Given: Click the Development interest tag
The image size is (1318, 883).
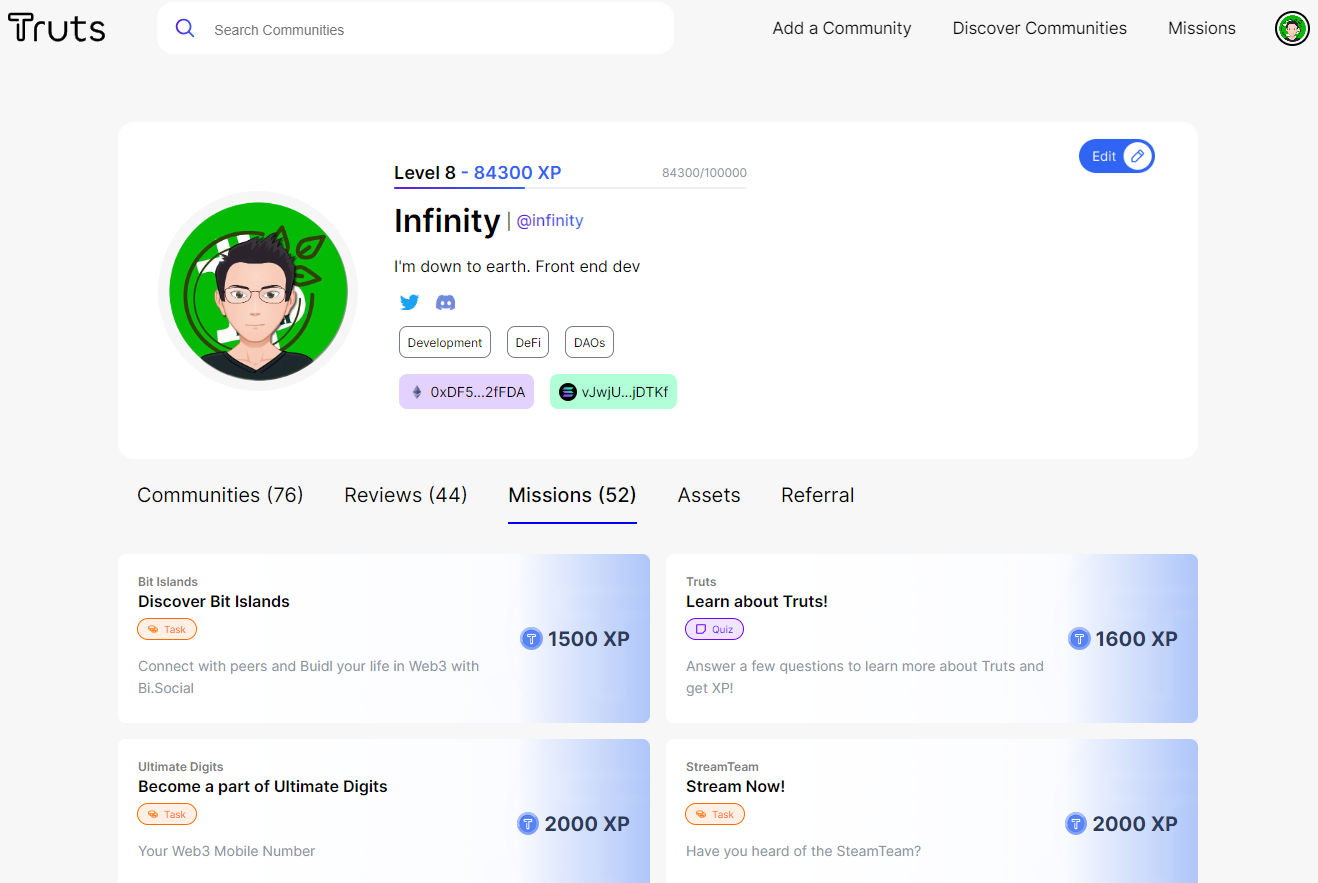Looking at the screenshot, I should 445,342.
